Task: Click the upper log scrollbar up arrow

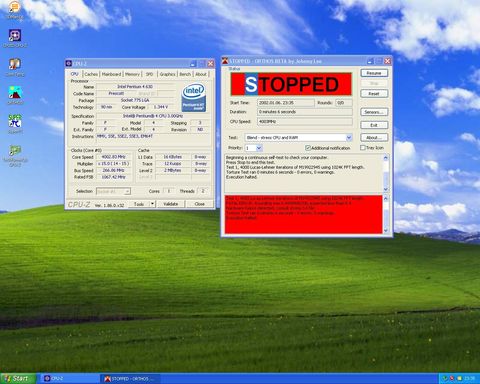Action: 386,157
